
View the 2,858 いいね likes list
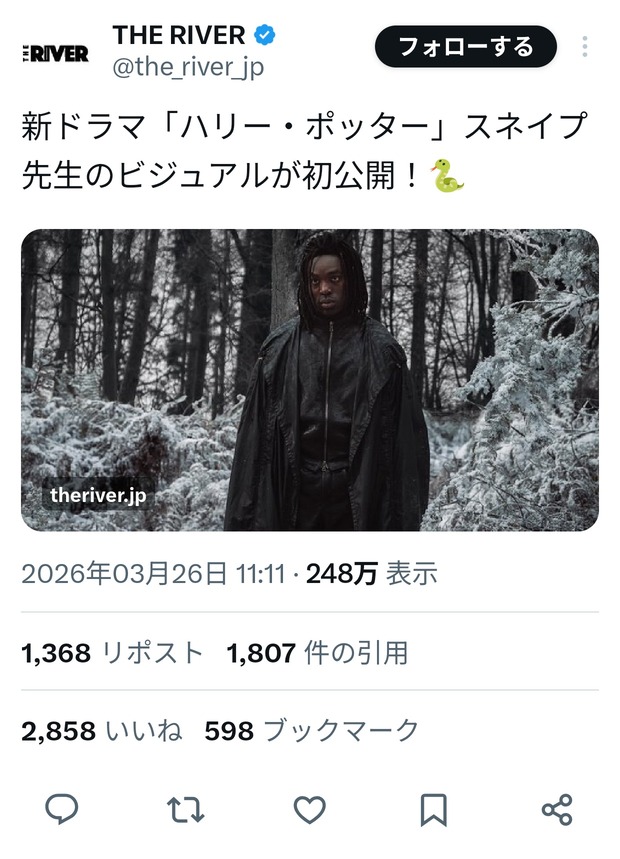[x=102, y=731]
